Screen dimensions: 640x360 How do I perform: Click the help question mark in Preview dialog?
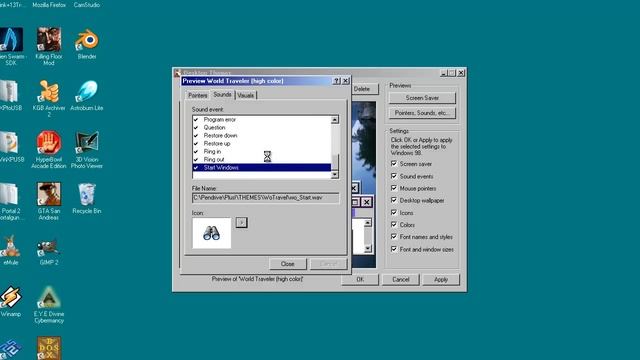point(336,81)
